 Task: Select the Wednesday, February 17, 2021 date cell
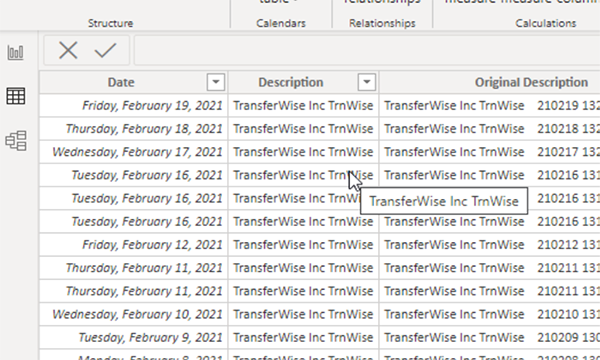[x=134, y=152]
